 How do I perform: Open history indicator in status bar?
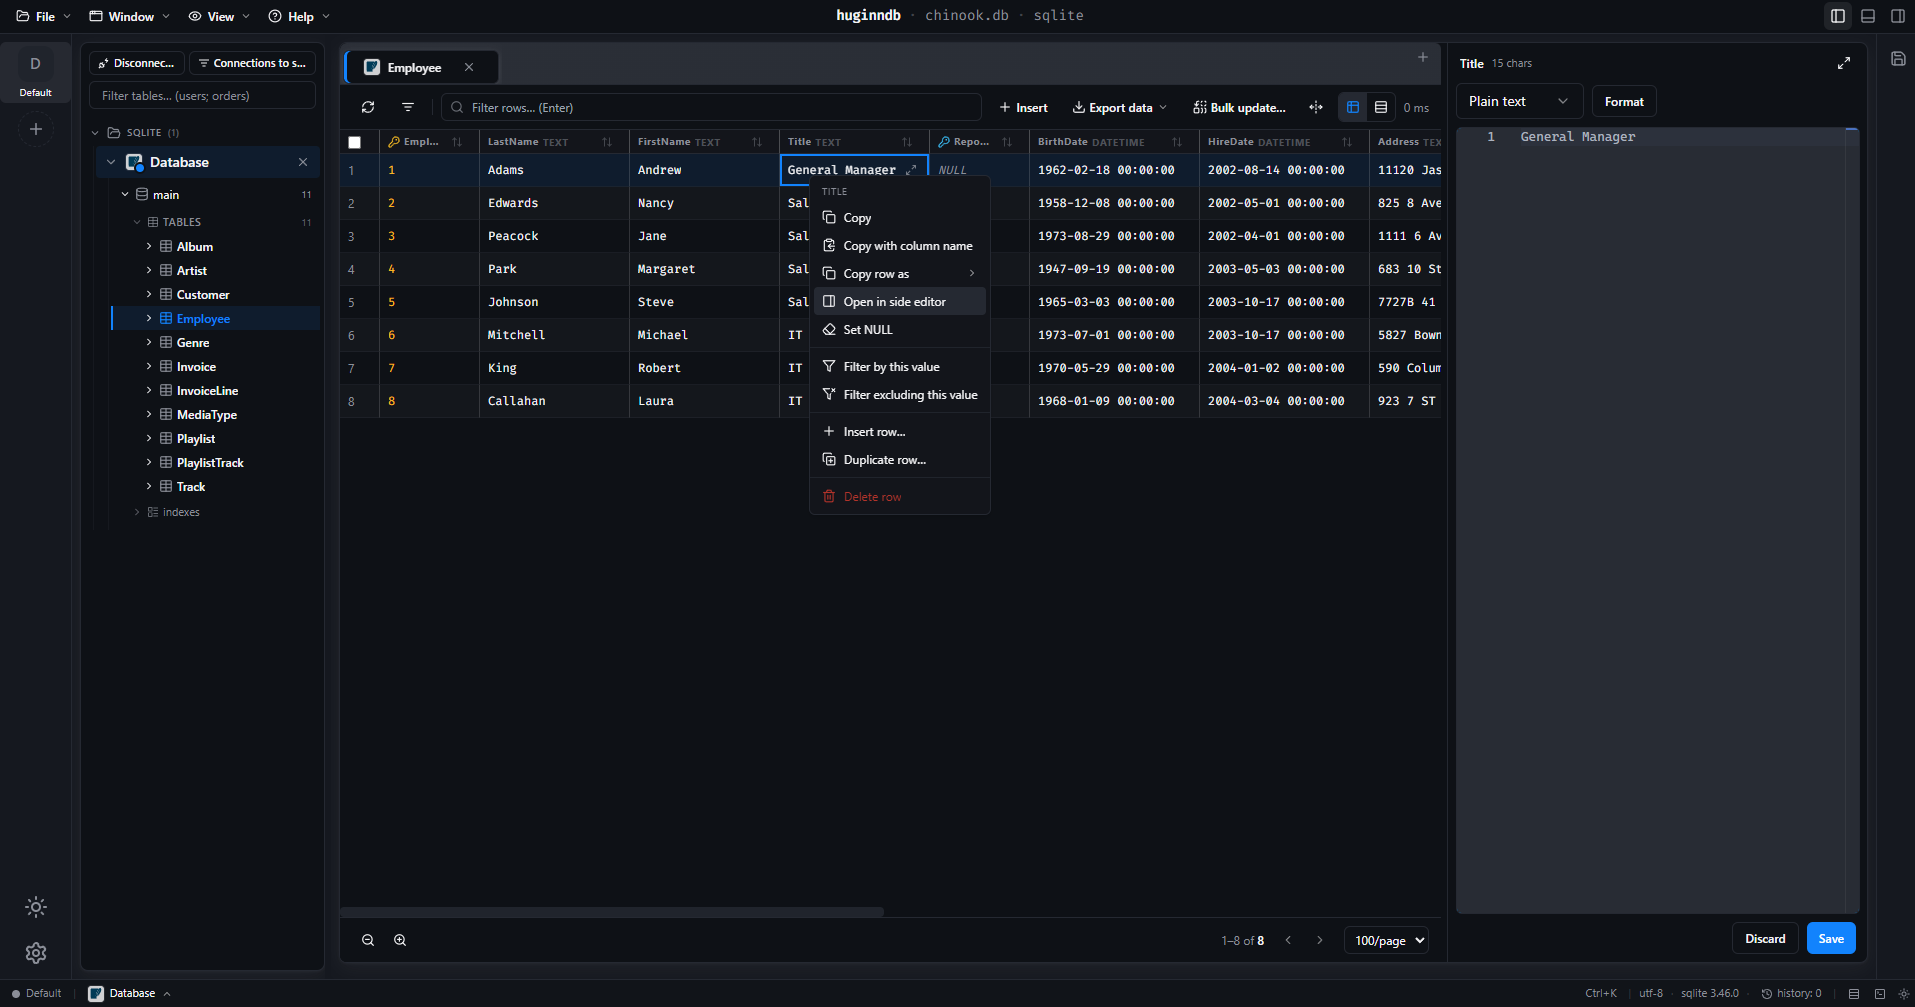pyautogui.click(x=1792, y=993)
